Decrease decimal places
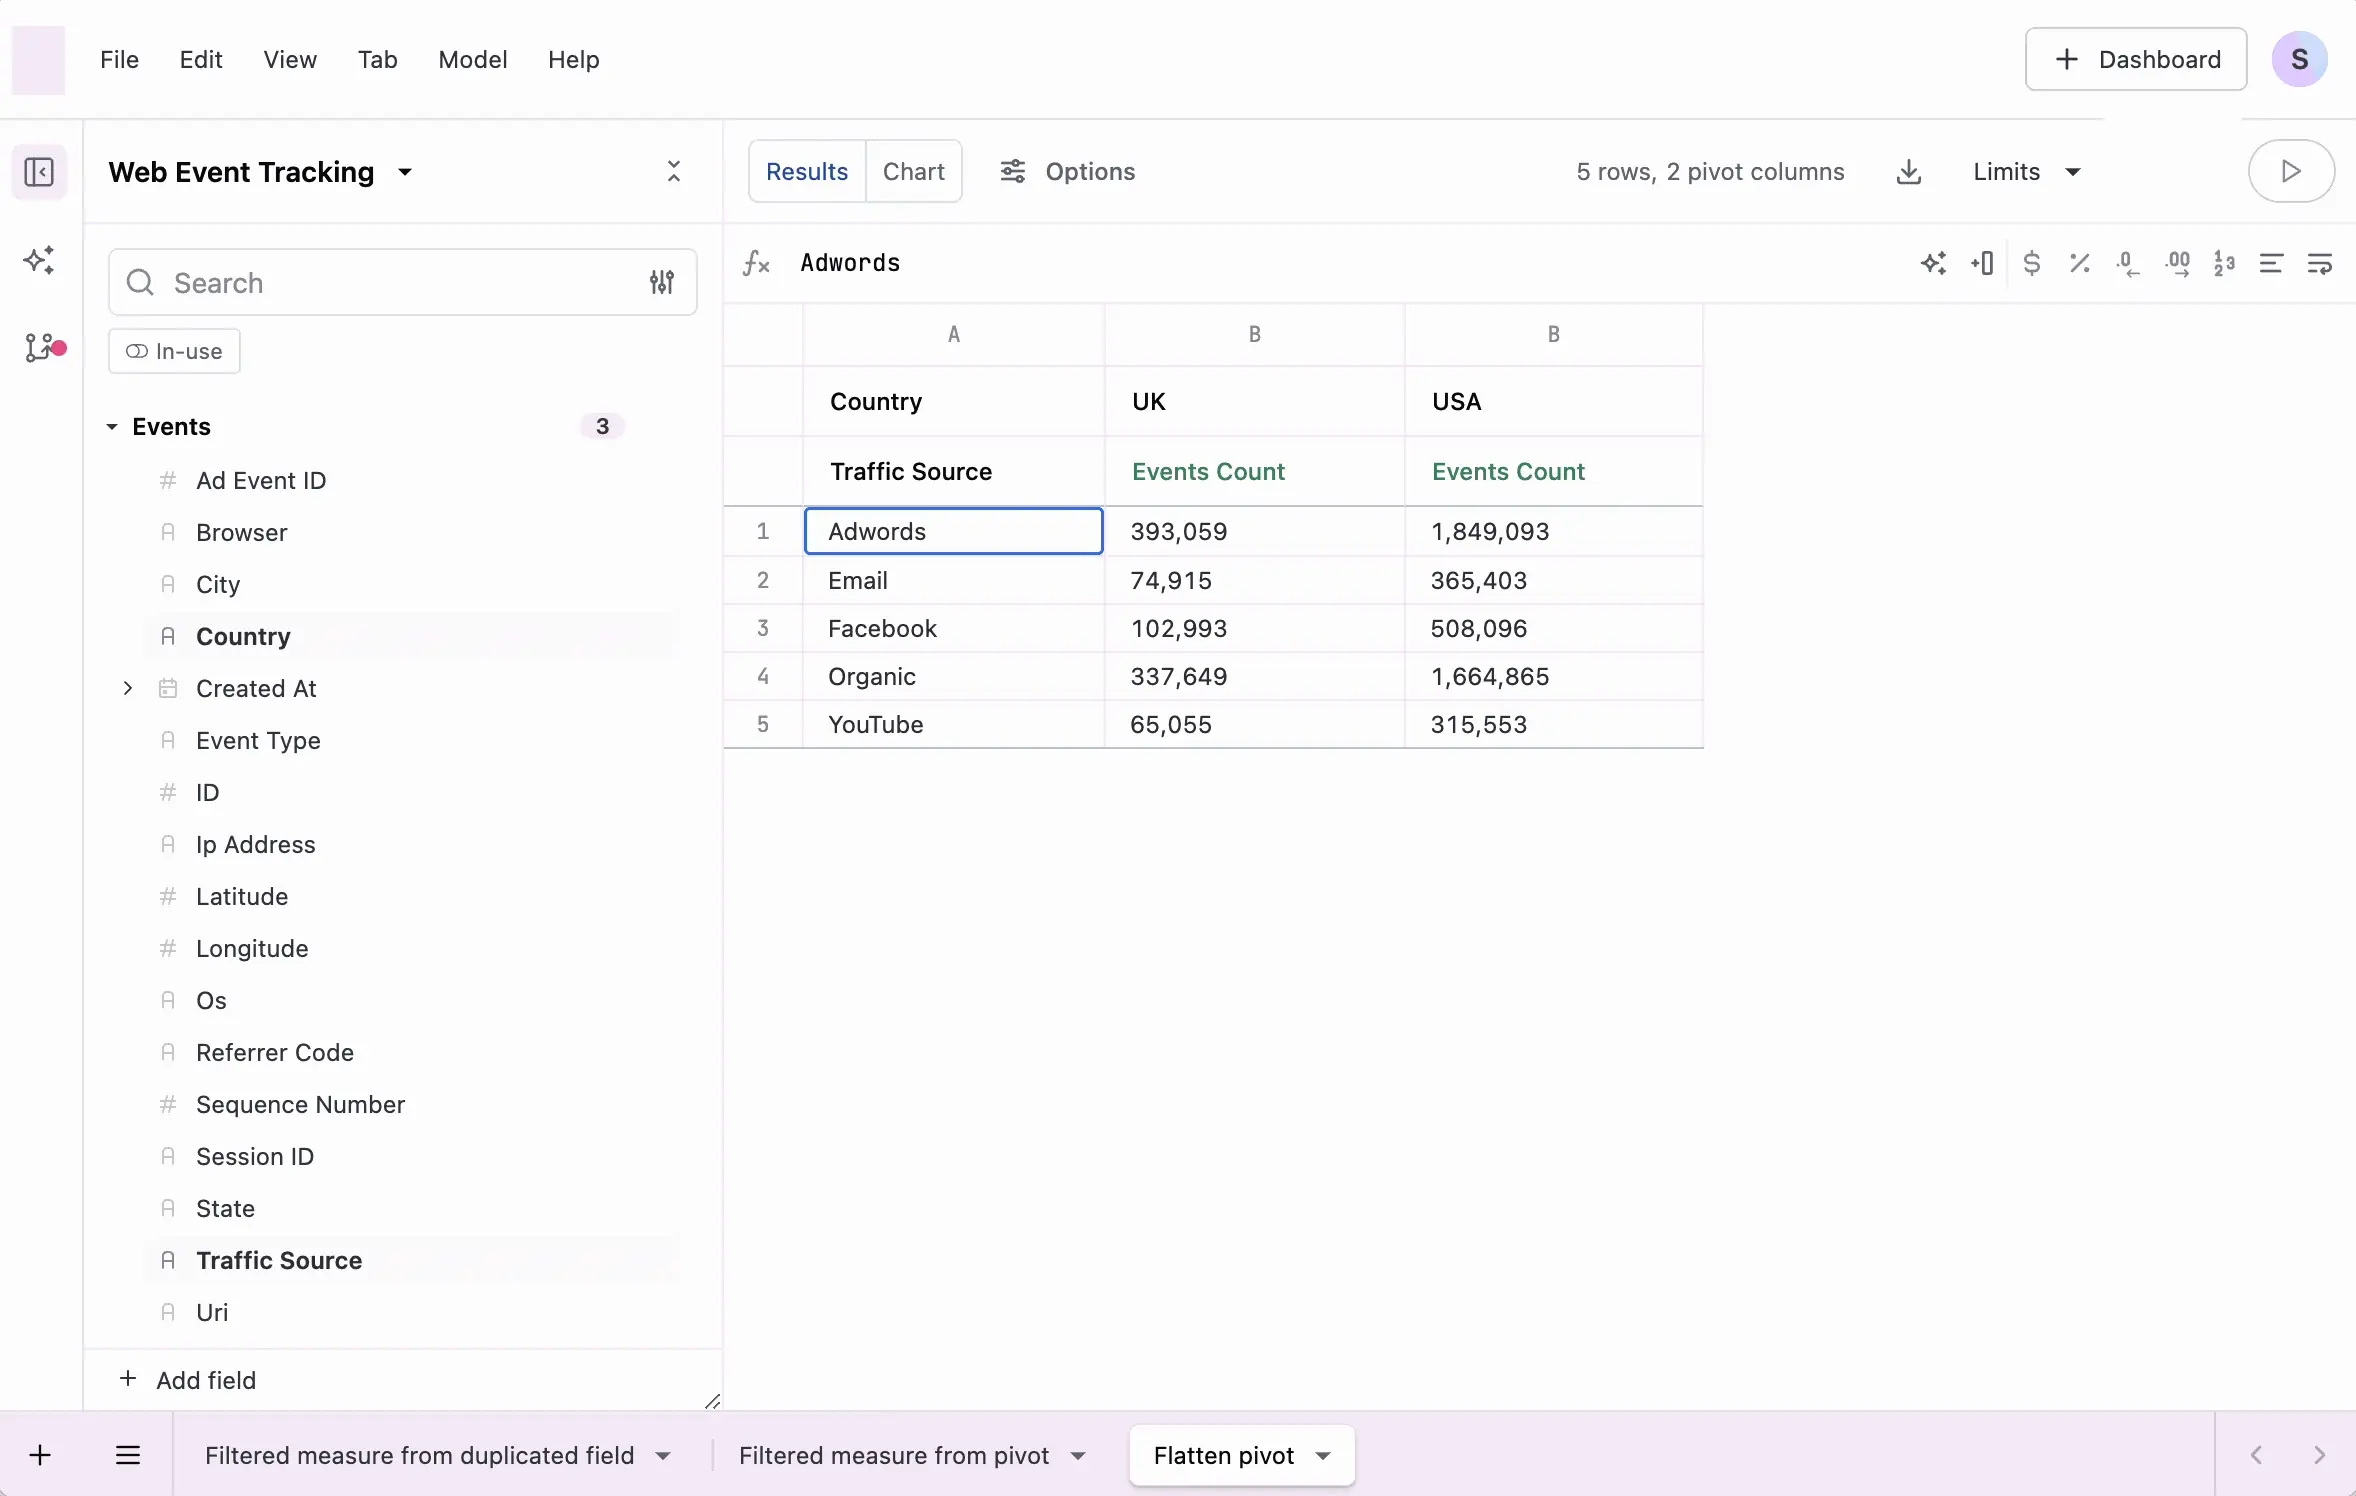 2128,263
